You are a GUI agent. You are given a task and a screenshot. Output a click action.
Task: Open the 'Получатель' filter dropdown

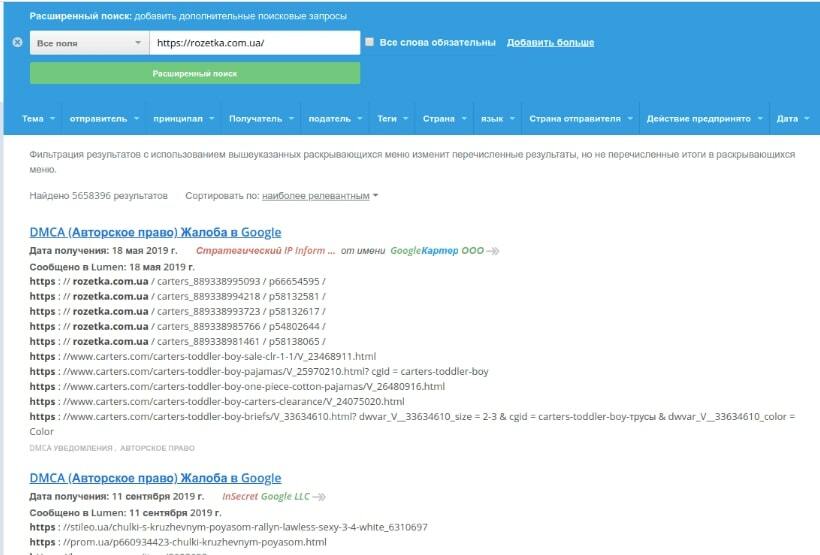261,119
